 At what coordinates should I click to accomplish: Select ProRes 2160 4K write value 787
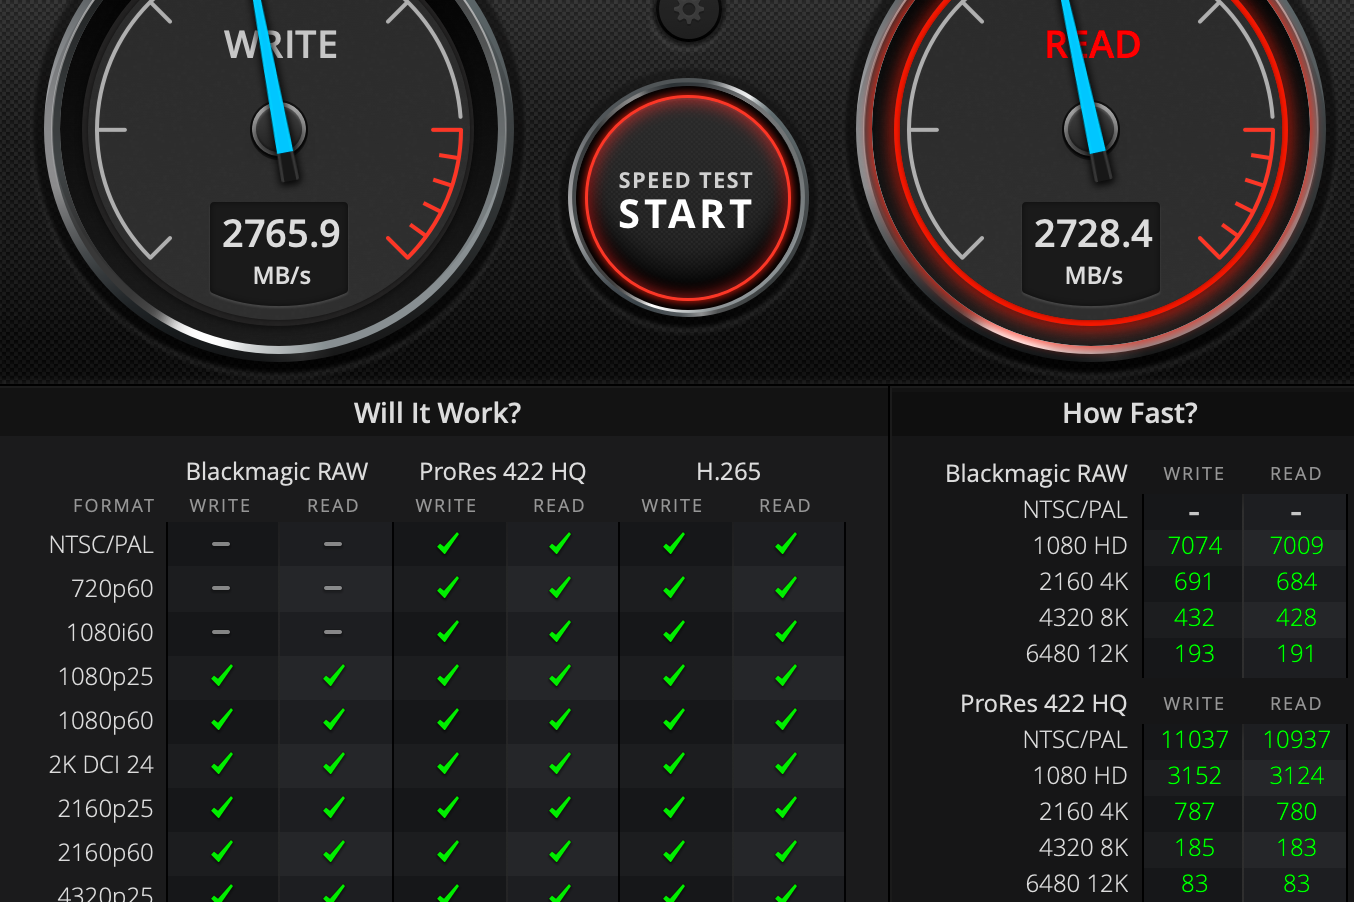tap(1194, 812)
